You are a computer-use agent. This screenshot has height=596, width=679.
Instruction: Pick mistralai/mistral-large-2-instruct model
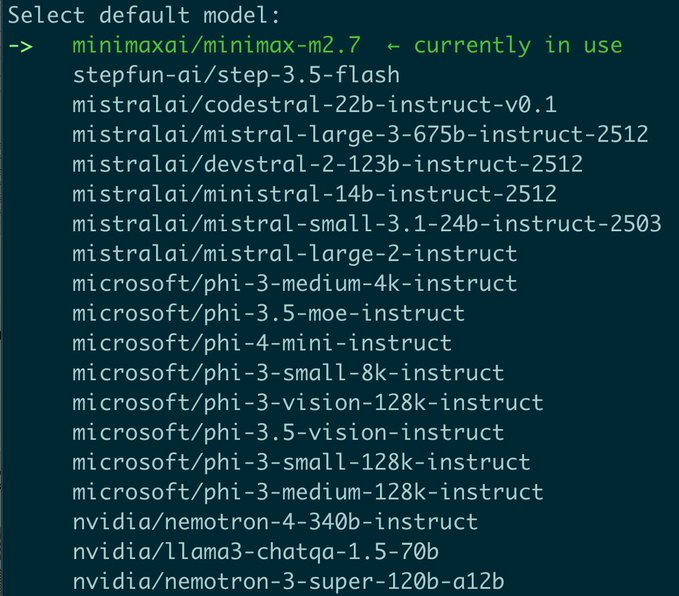[x=295, y=254]
